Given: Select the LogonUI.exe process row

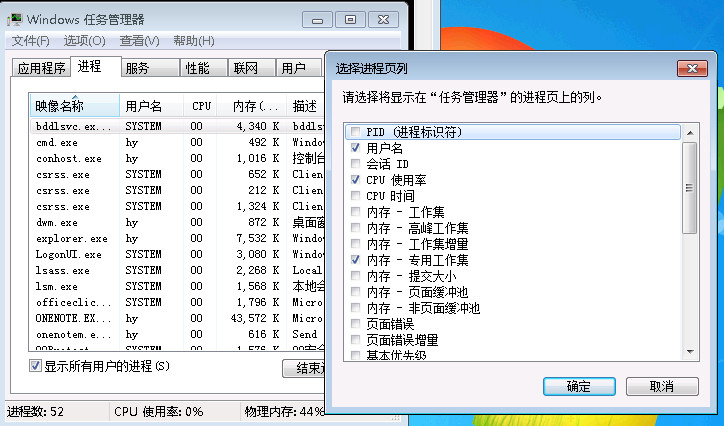Looking at the screenshot, I should [x=177, y=255].
